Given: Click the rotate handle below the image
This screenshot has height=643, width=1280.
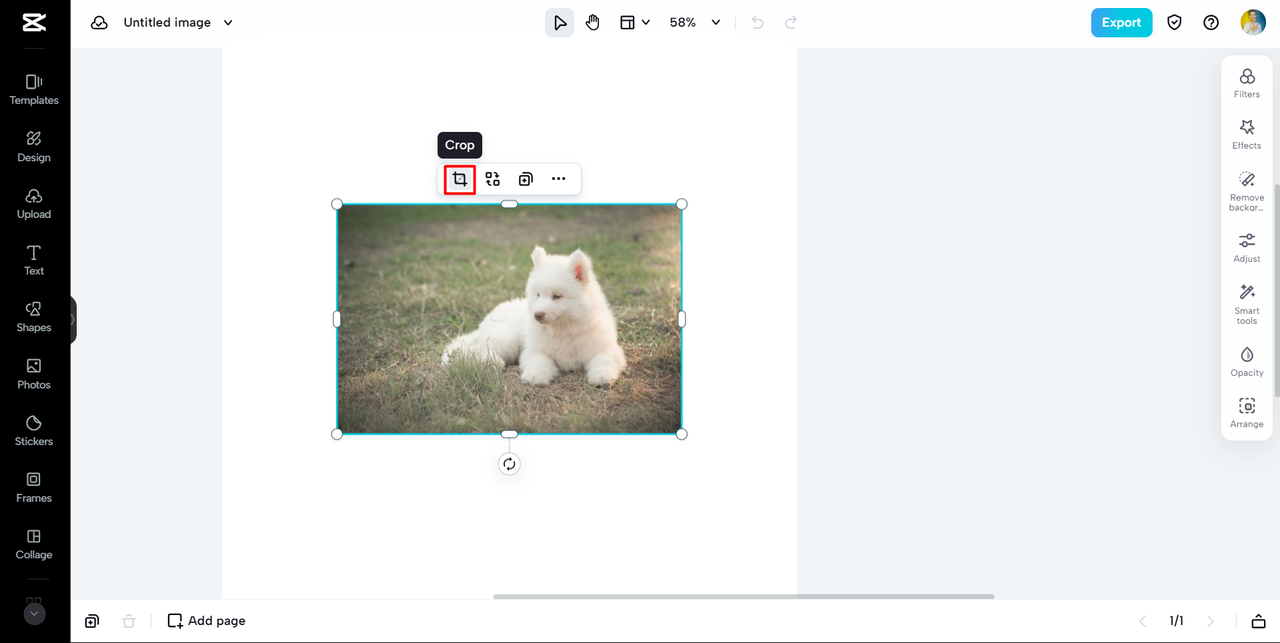Looking at the screenshot, I should point(509,464).
